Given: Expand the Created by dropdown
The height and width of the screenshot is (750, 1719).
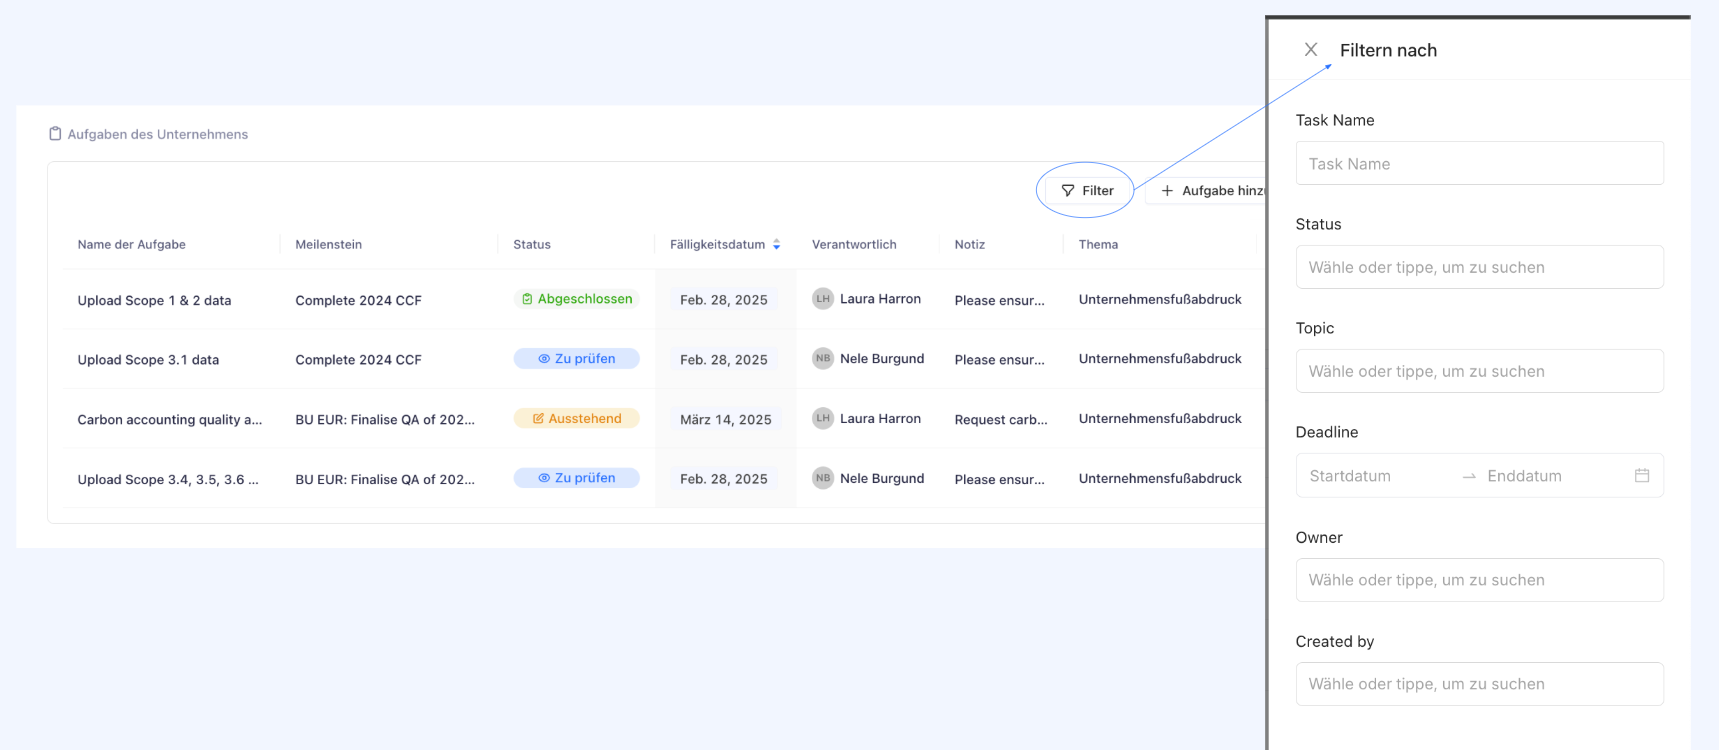Looking at the screenshot, I should (1478, 684).
